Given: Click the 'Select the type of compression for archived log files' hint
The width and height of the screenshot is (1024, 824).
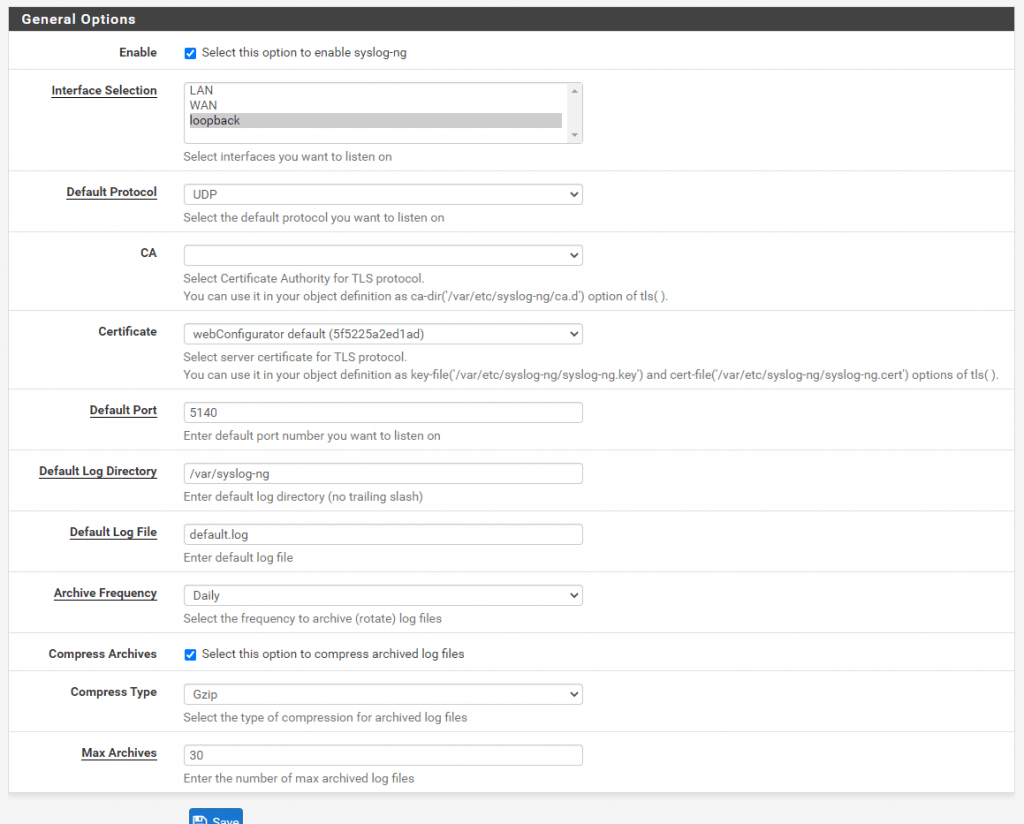Looking at the screenshot, I should (325, 718).
